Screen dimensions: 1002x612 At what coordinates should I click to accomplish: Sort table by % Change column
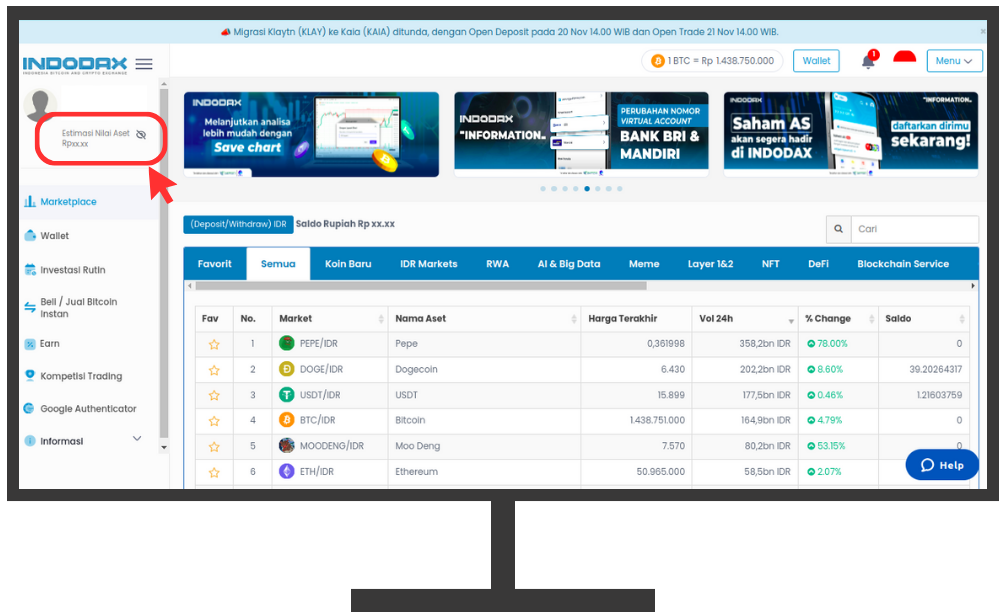coord(838,319)
